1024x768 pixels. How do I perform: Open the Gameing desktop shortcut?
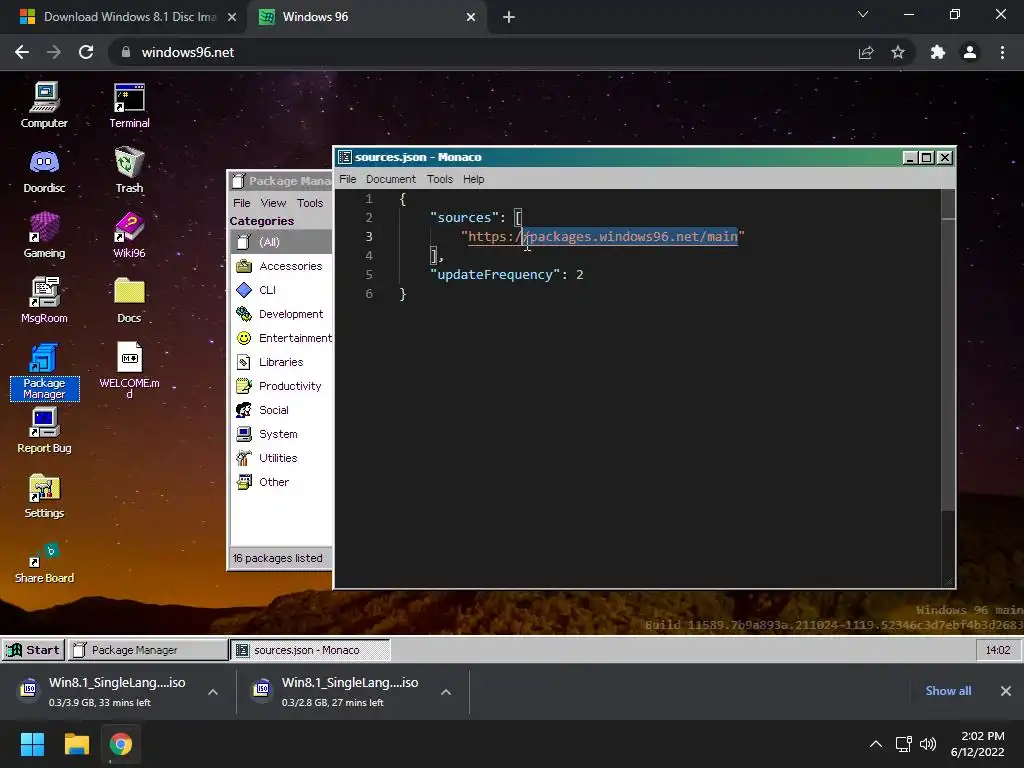[x=44, y=235]
